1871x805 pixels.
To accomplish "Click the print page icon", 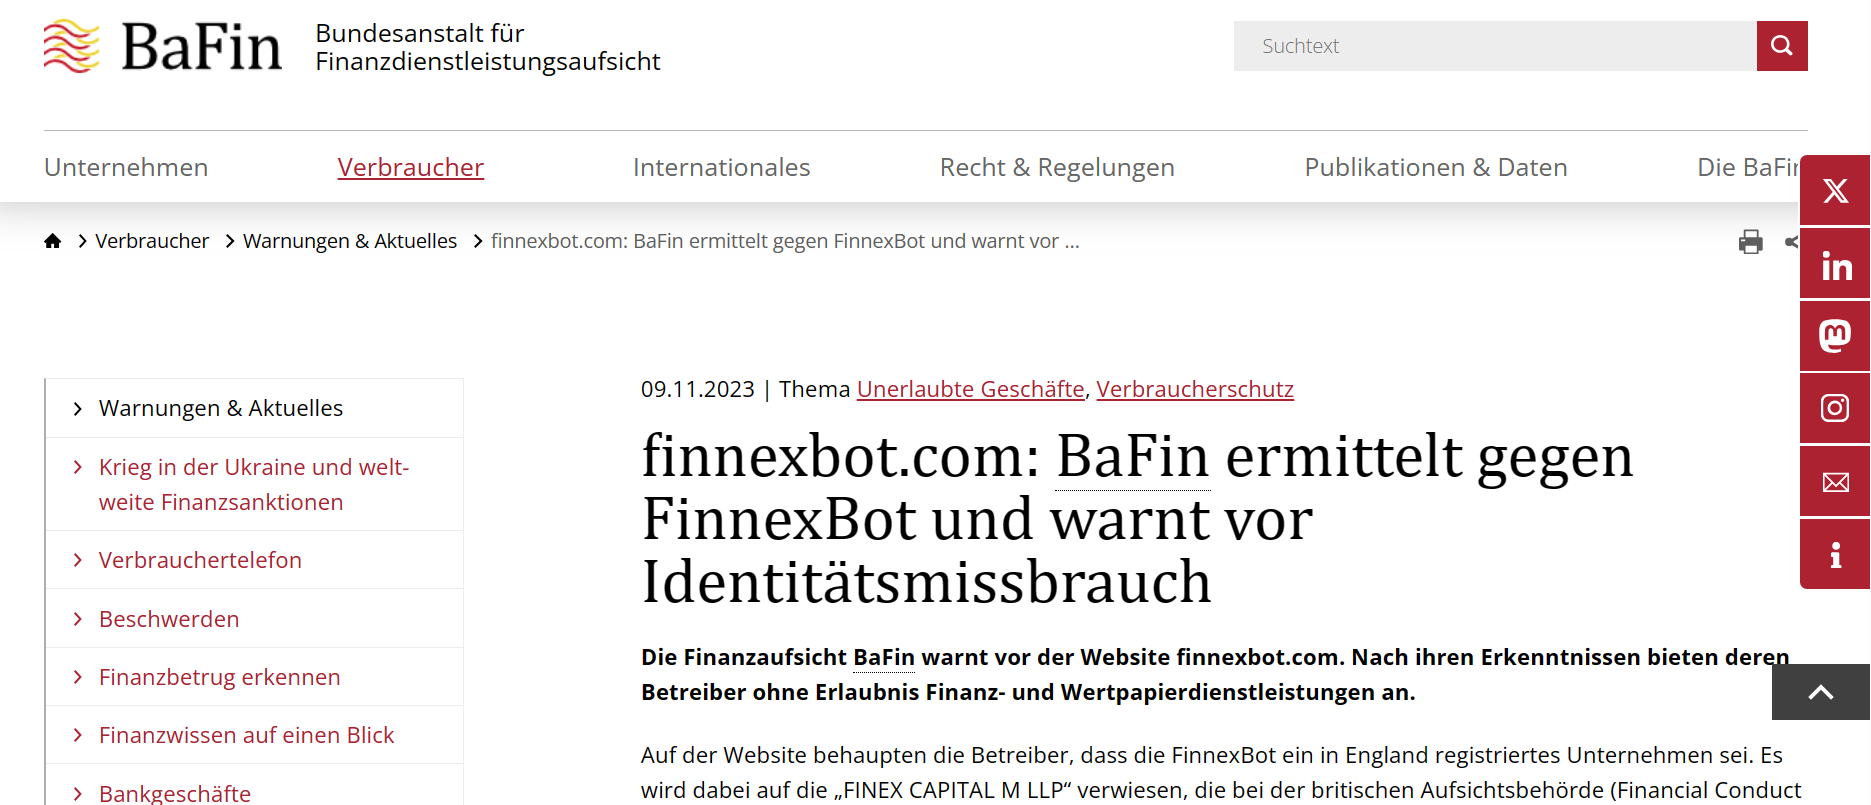I will coord(1751,242).
